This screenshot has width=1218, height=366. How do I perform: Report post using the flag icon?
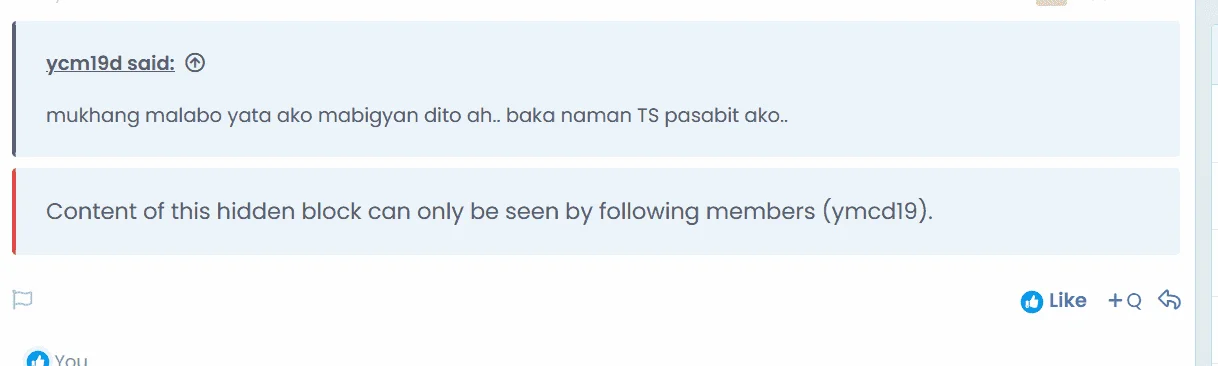22,299
